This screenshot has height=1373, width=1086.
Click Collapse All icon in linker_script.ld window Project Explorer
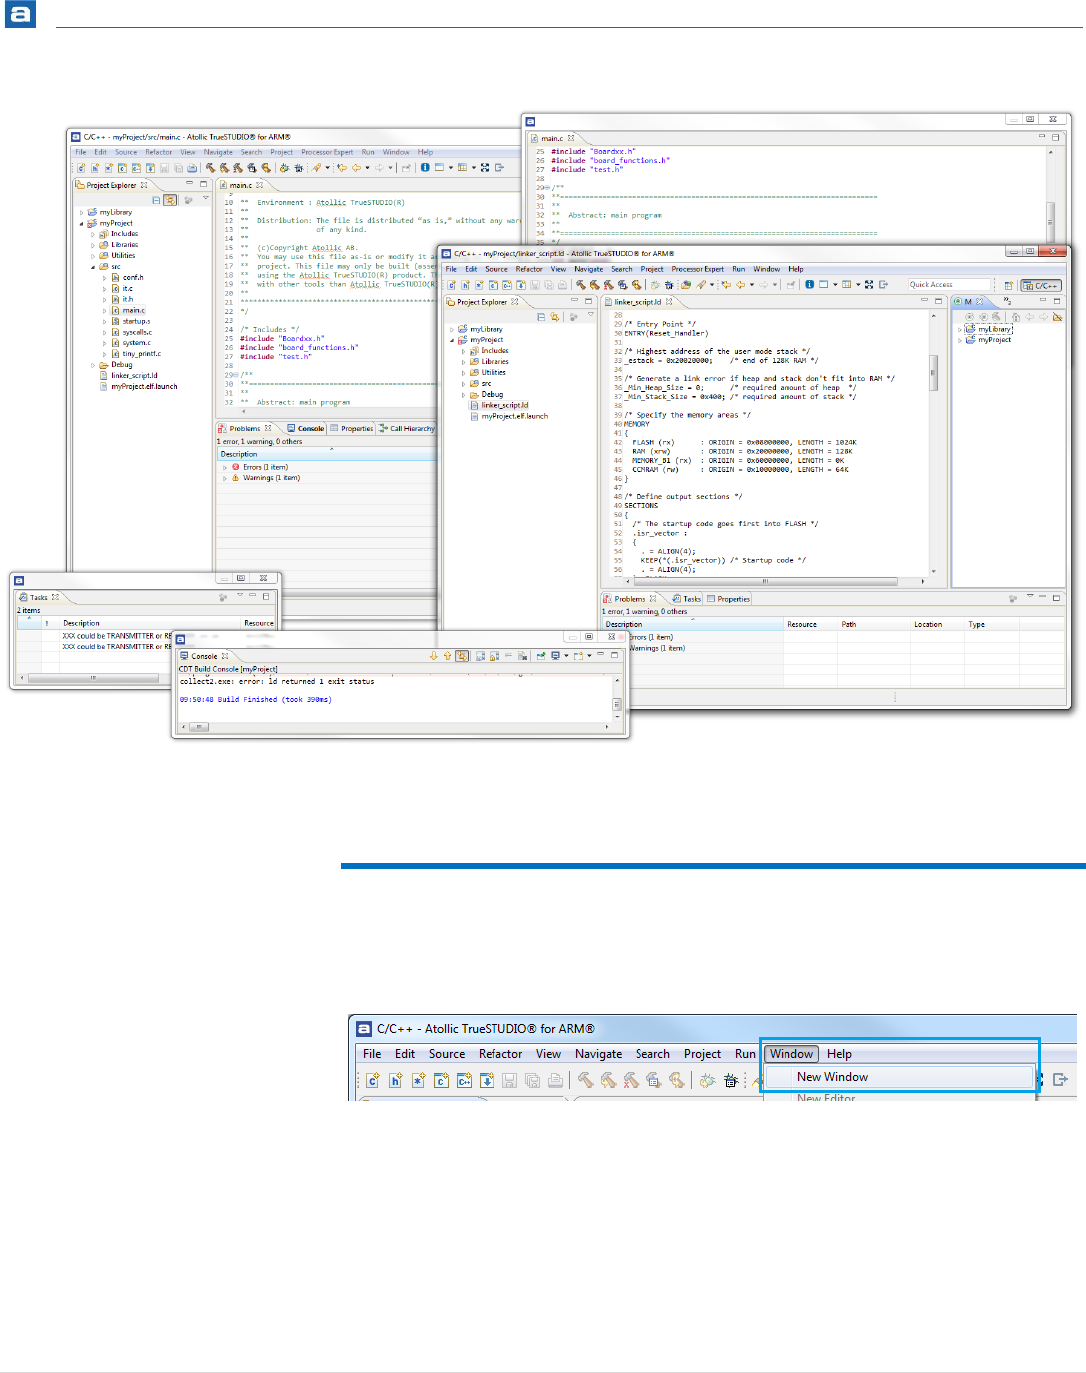tap(541, 317)
